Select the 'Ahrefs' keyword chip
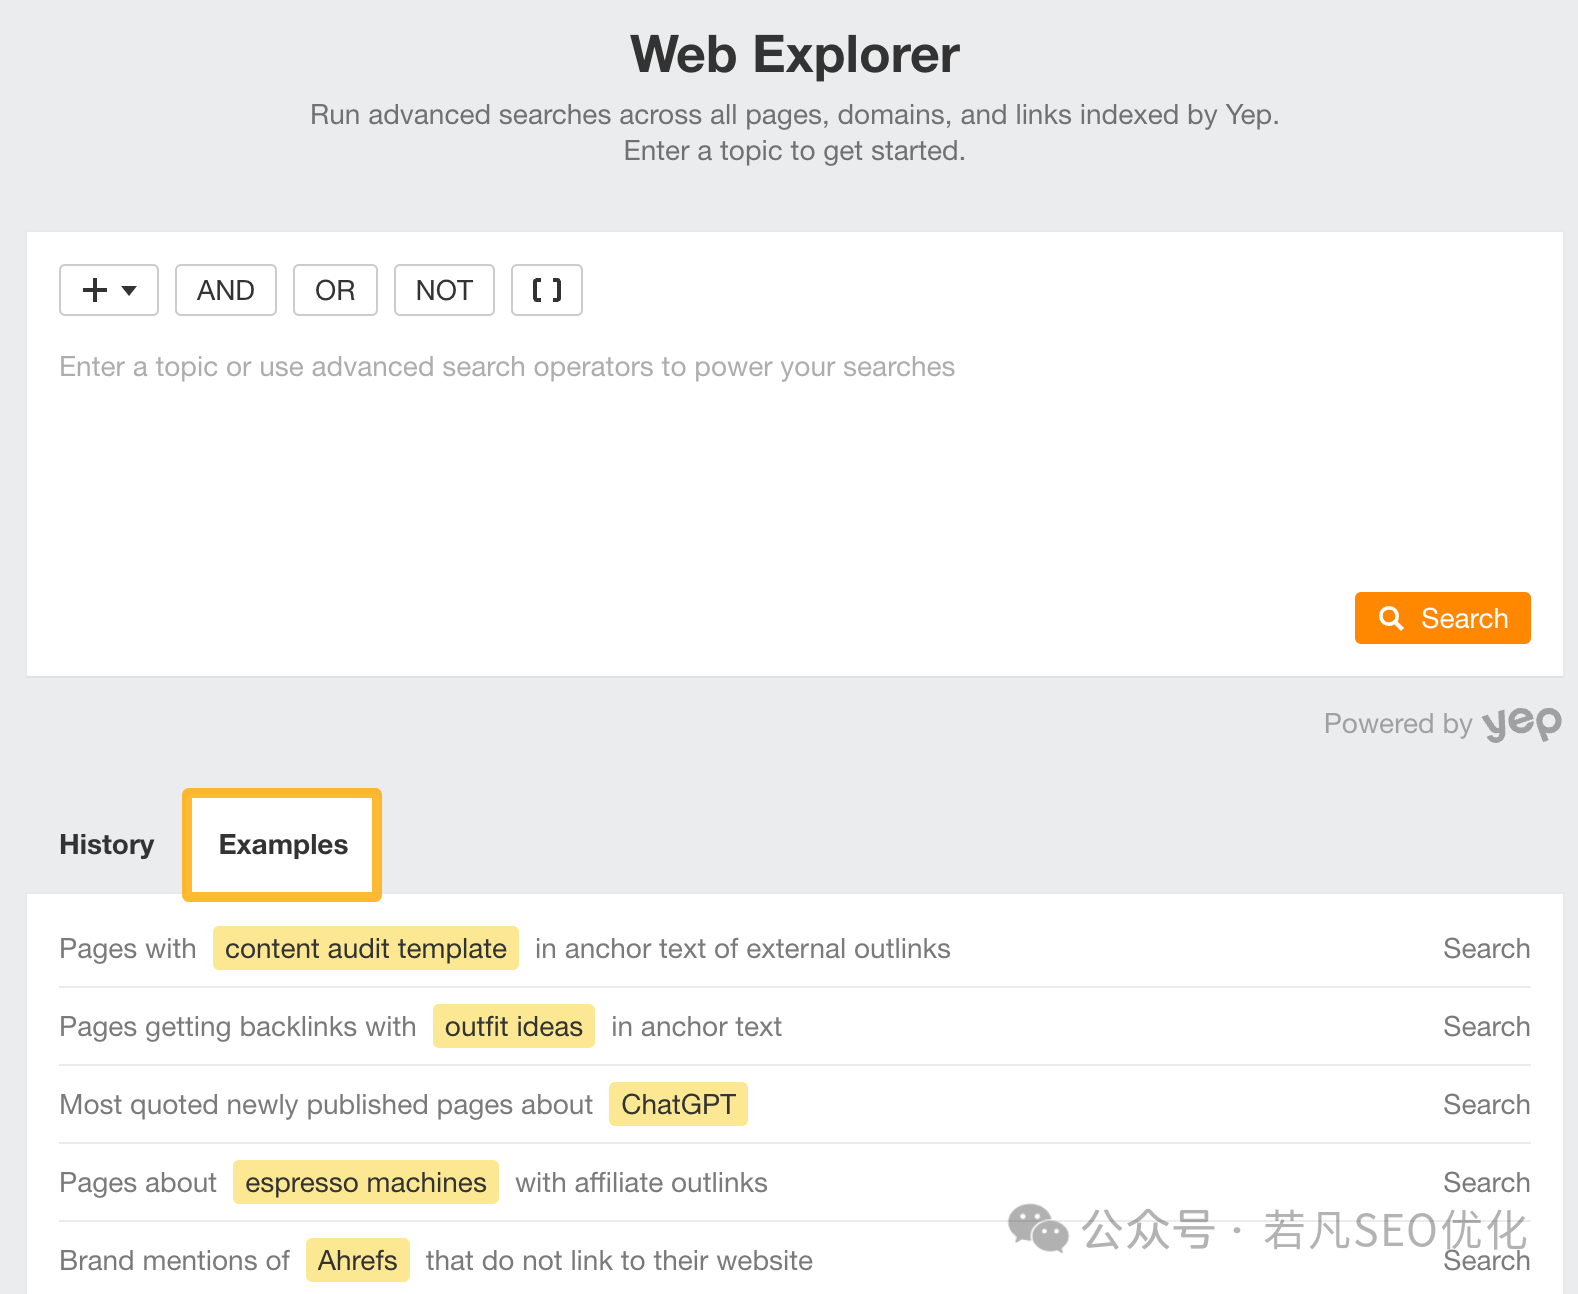Viewport: 1578px width, 1294px height. (358, 1260)
